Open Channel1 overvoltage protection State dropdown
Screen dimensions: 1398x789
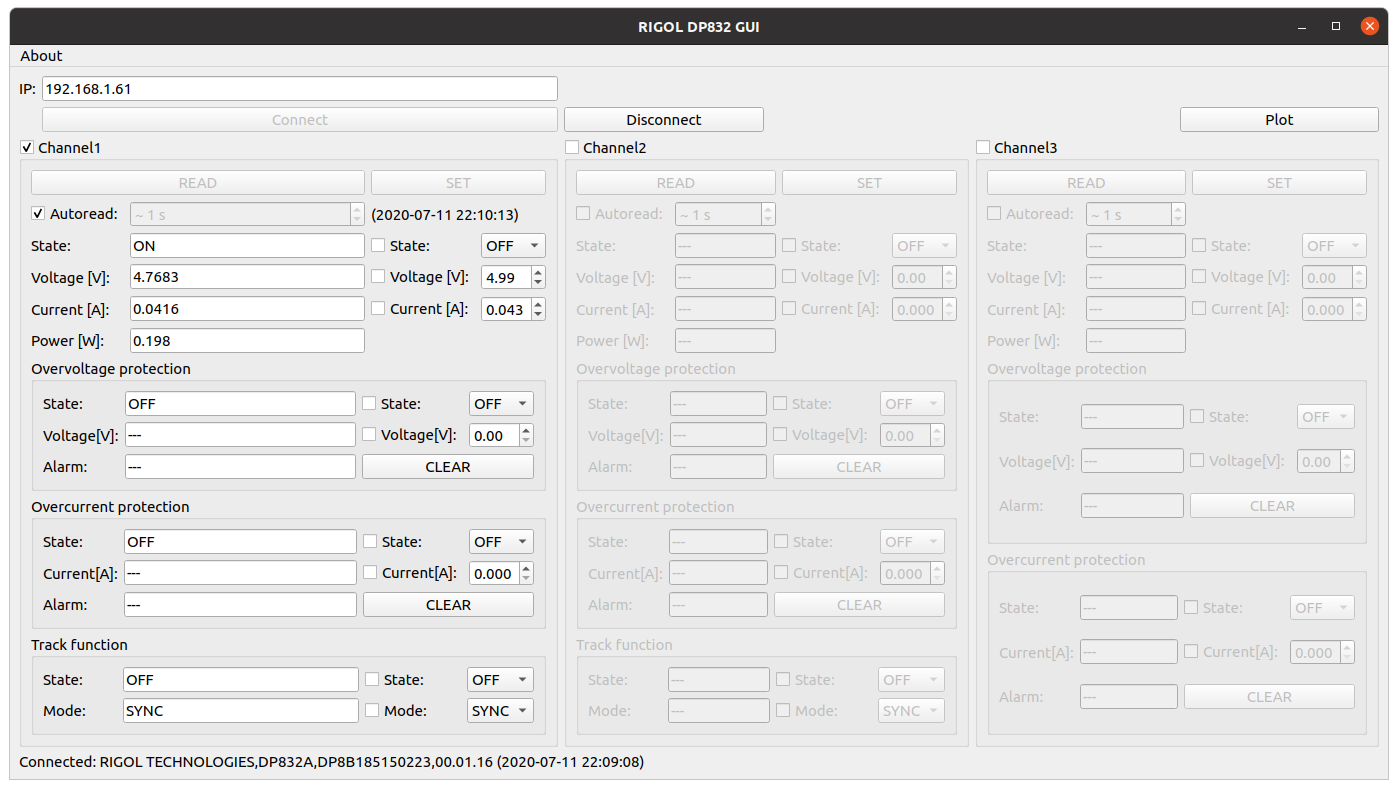tap(501, 404)
